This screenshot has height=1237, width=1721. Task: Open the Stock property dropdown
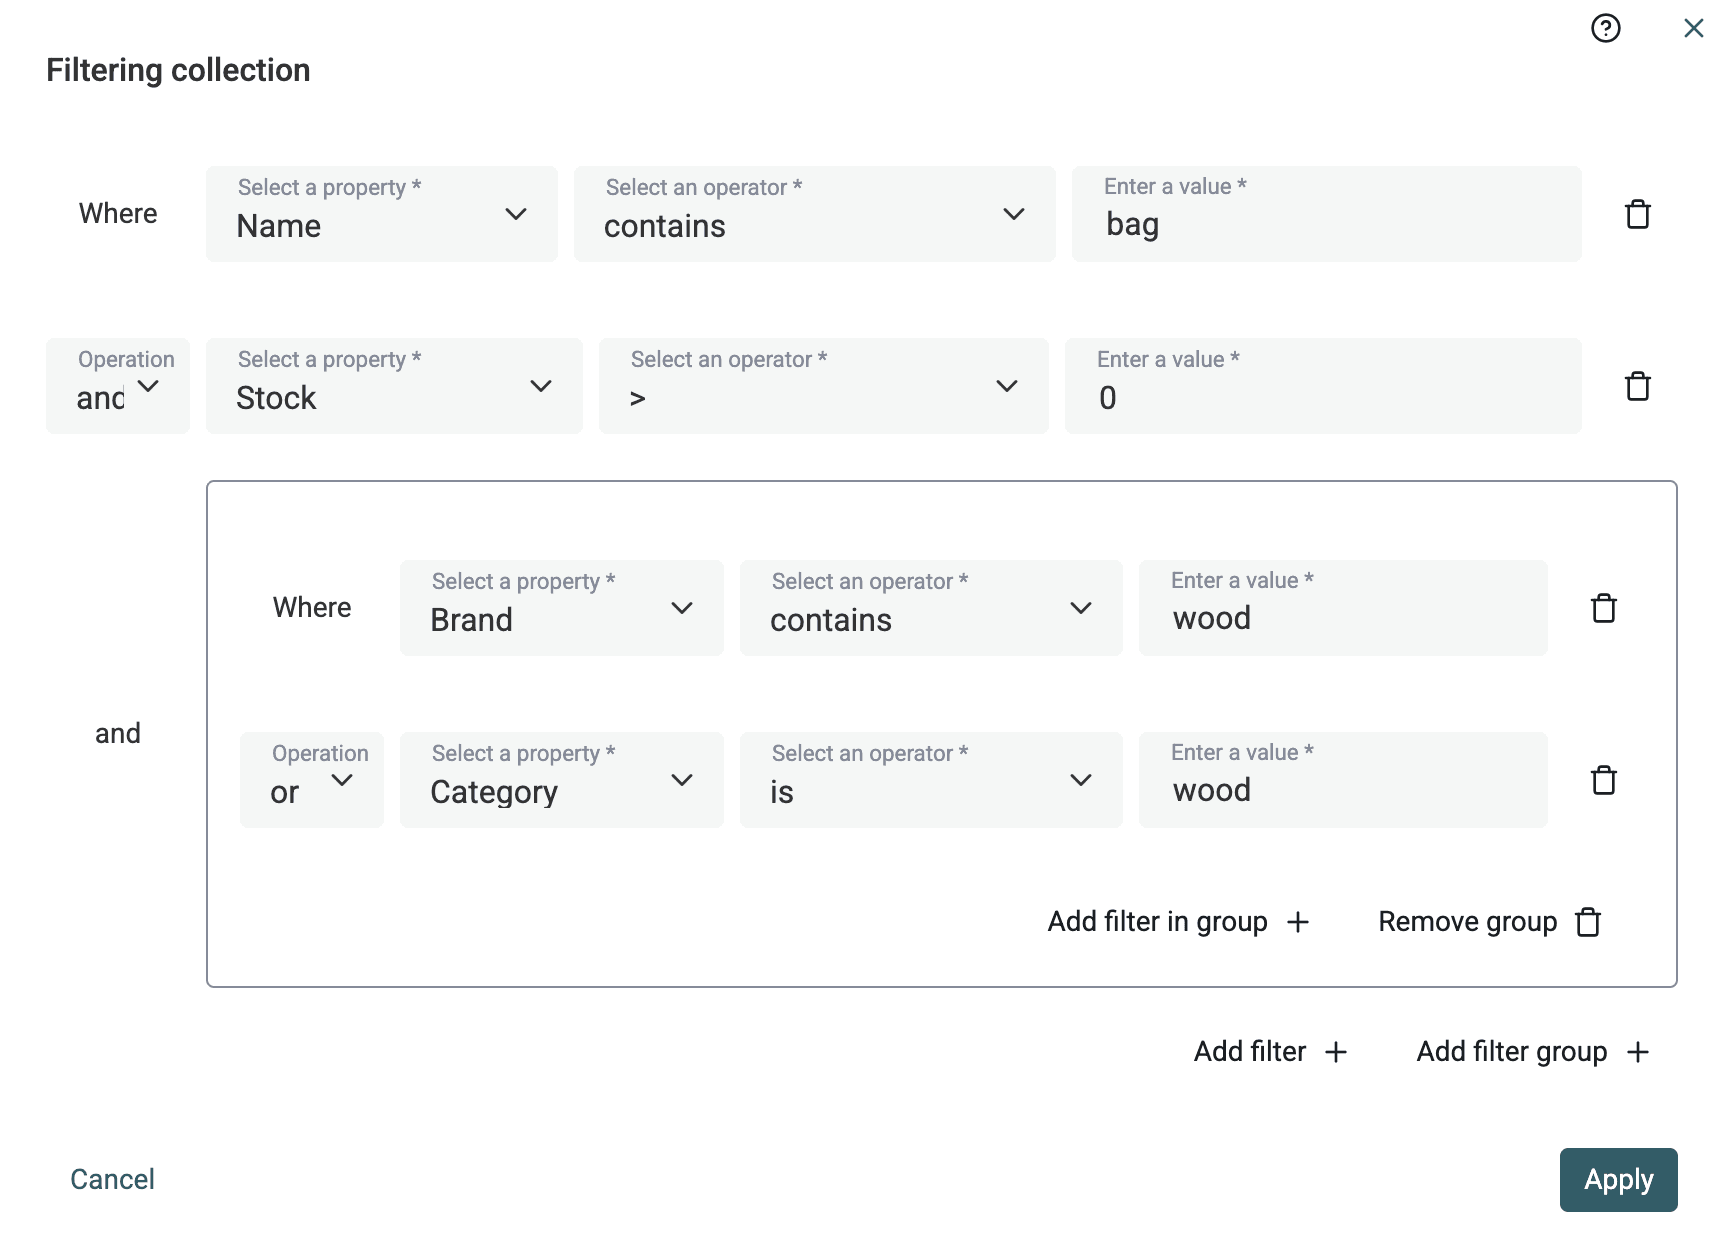pos(394,386)
